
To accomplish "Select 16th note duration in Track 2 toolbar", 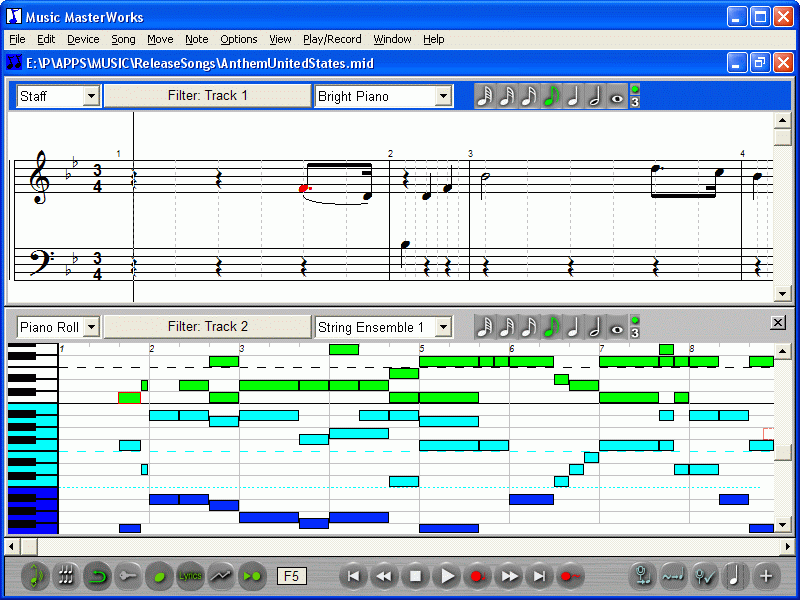I will [529, 327].
